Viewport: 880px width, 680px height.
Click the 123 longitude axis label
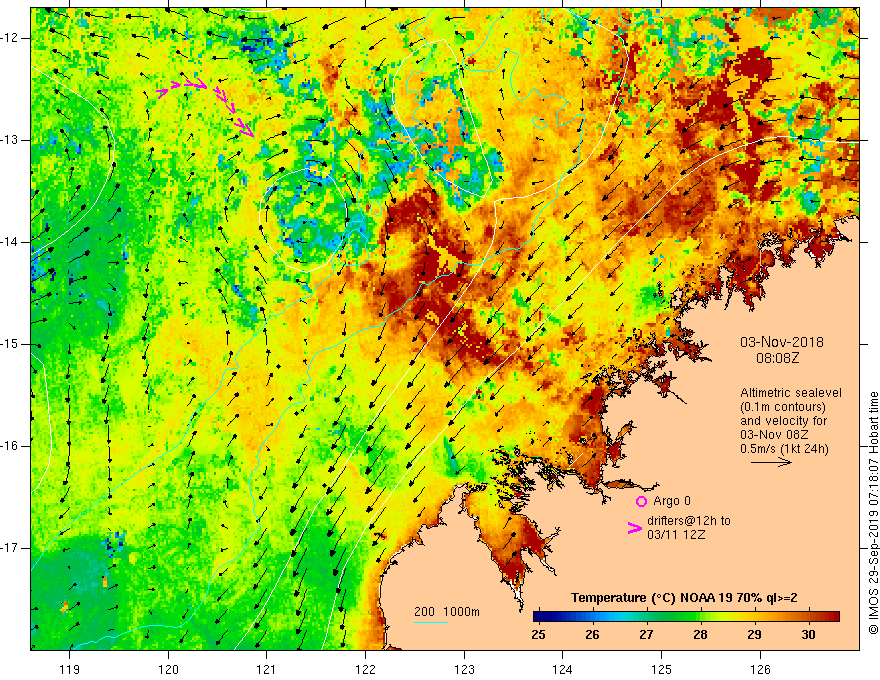(x=464, y=669)
